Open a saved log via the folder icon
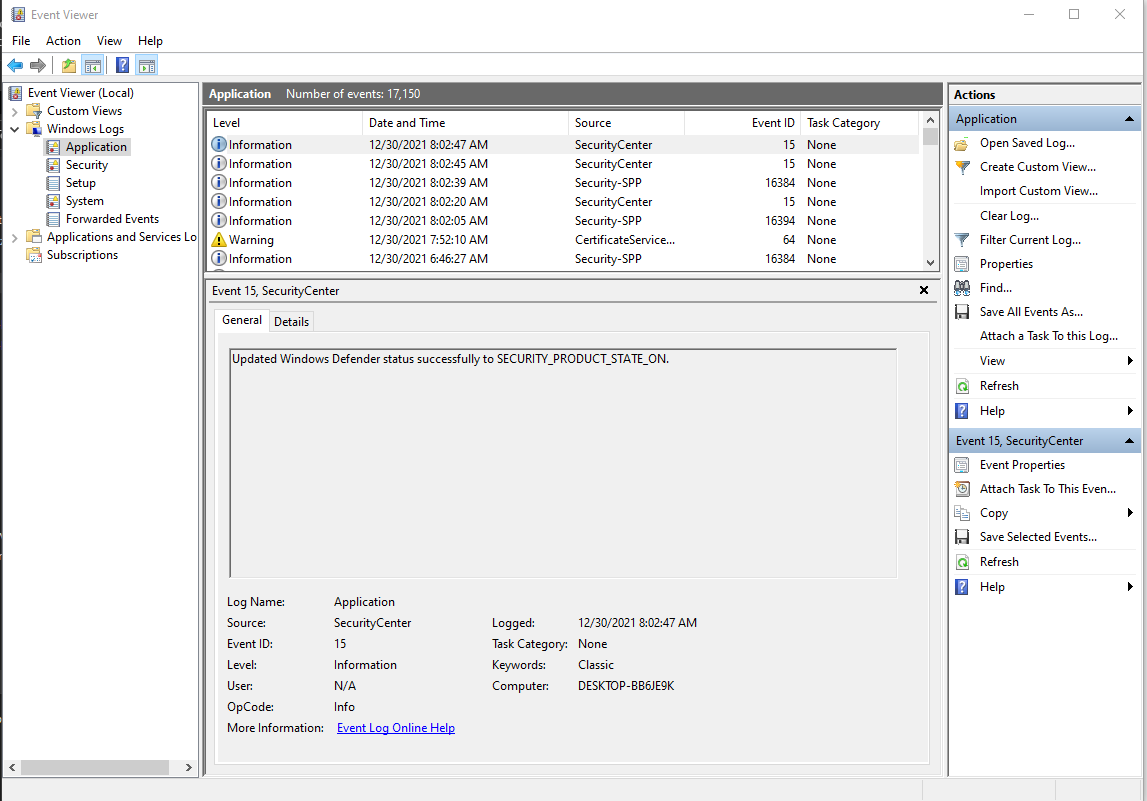This screenshot has height=801, width=1147. click(960, 143)
